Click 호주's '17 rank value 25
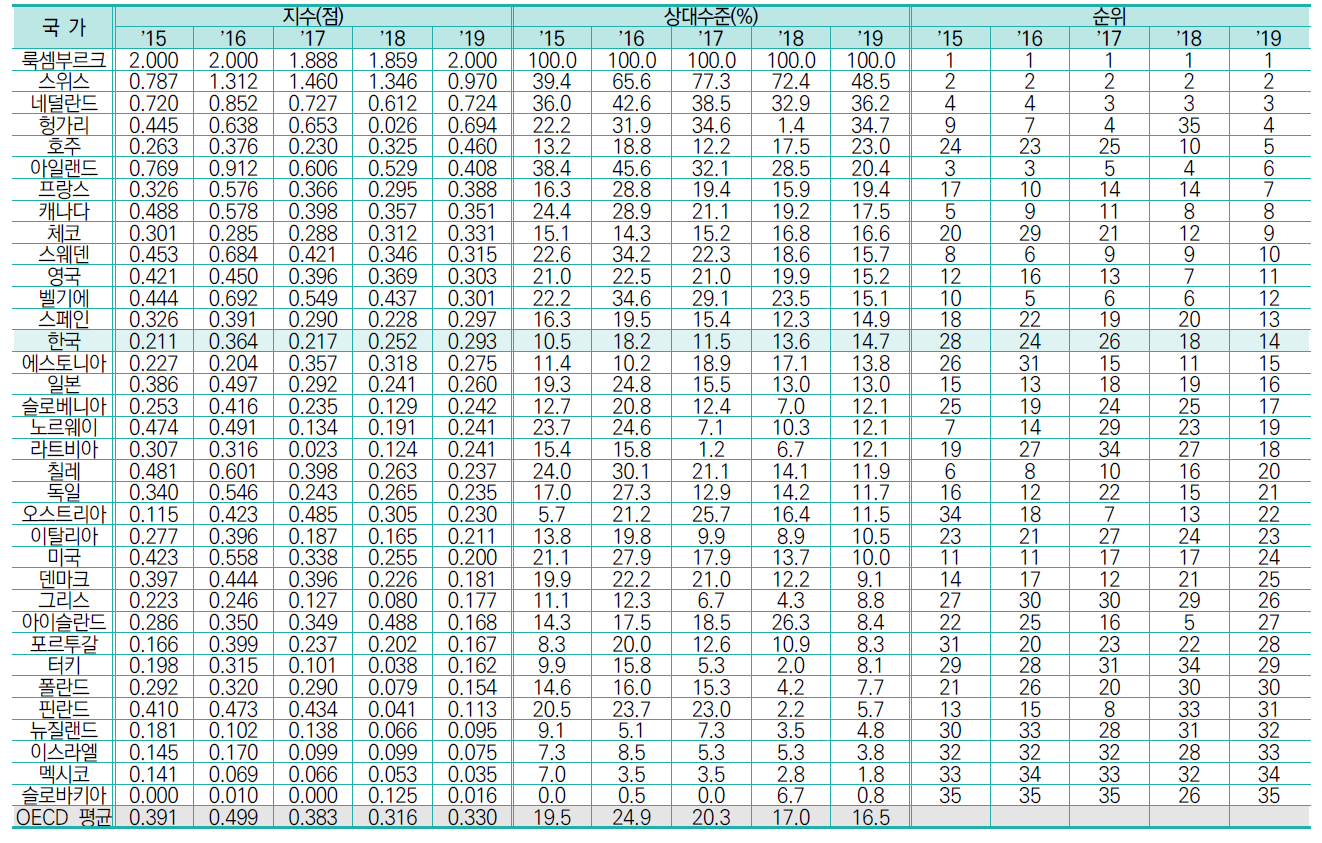The width and height of the screenshot is (1322, 843). point(1109,146)
